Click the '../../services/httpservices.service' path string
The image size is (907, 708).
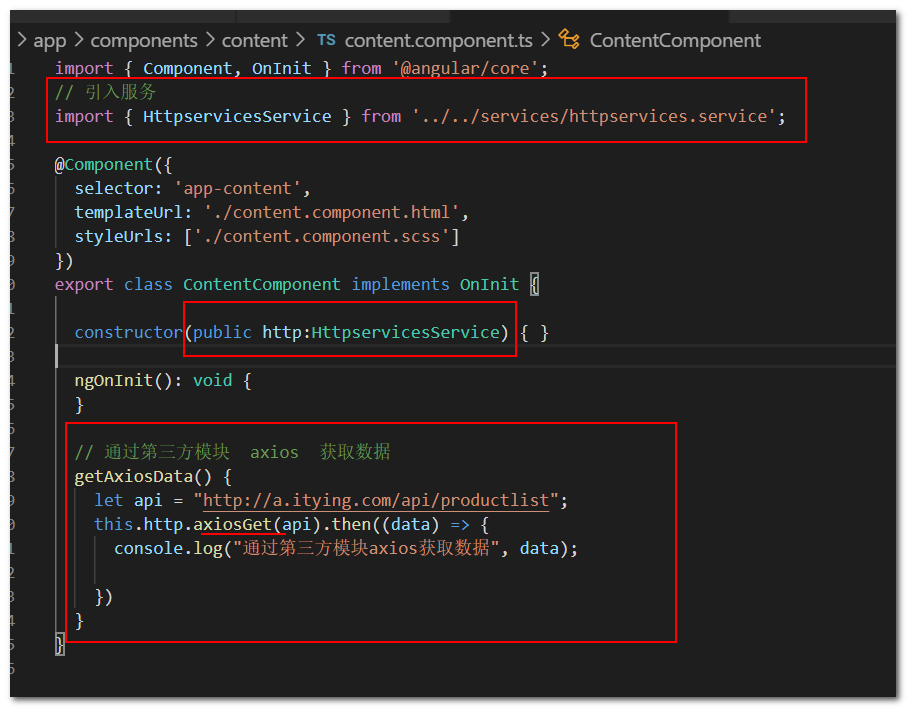click(x=594, y=117)
